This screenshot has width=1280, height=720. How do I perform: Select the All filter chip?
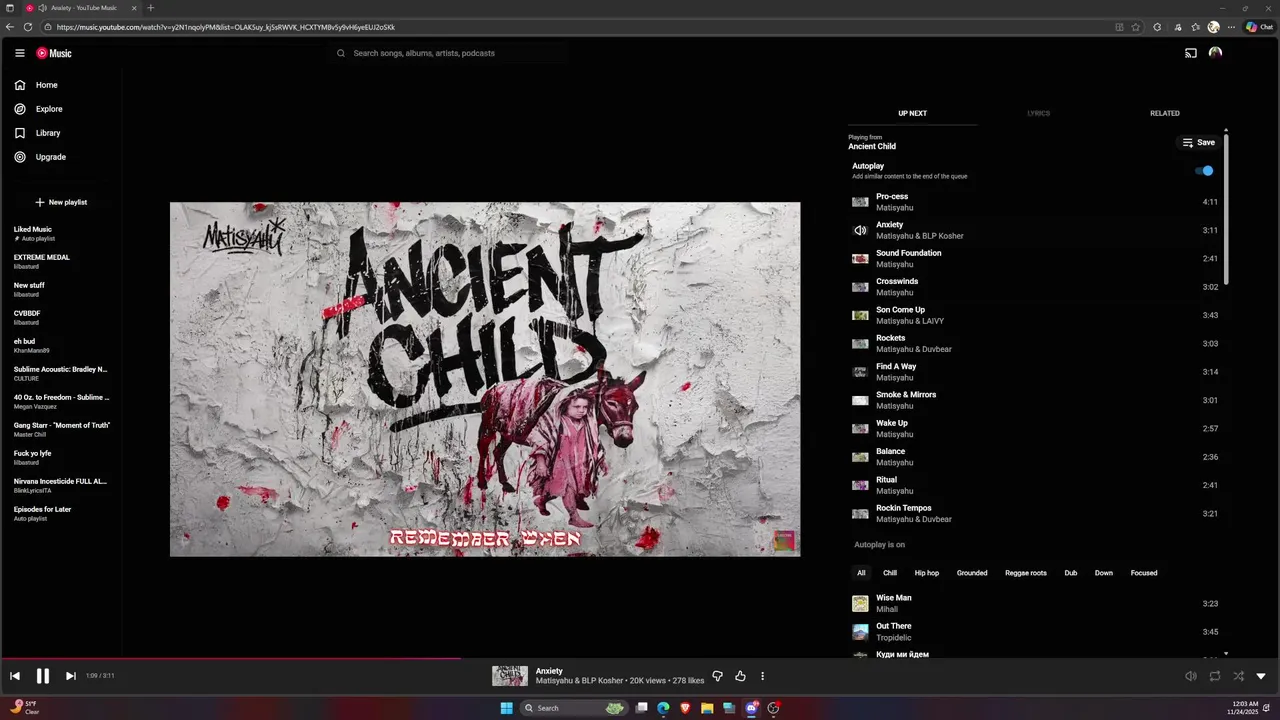coord(861,573)
